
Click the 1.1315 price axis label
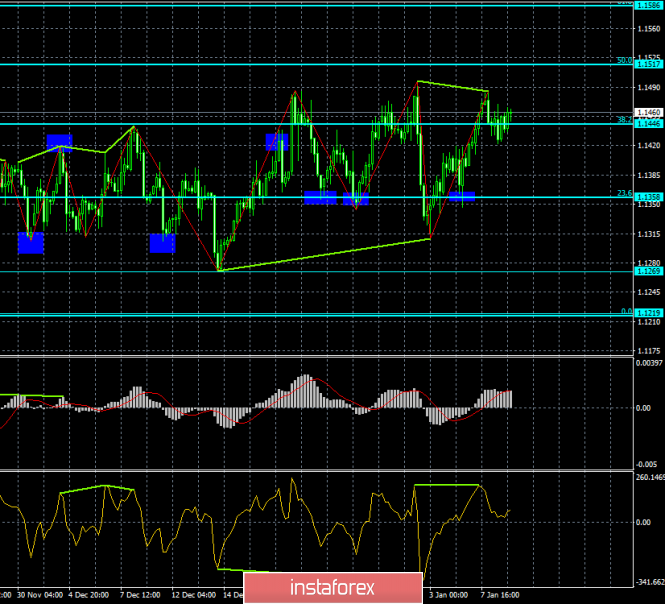pyautogui.click(x=649, y=234)
